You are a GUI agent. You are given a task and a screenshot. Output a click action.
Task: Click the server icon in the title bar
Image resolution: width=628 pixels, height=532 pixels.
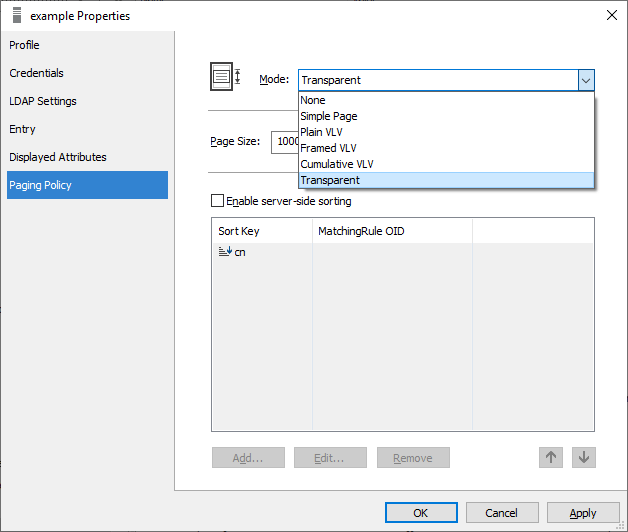(x=16, y=16)
